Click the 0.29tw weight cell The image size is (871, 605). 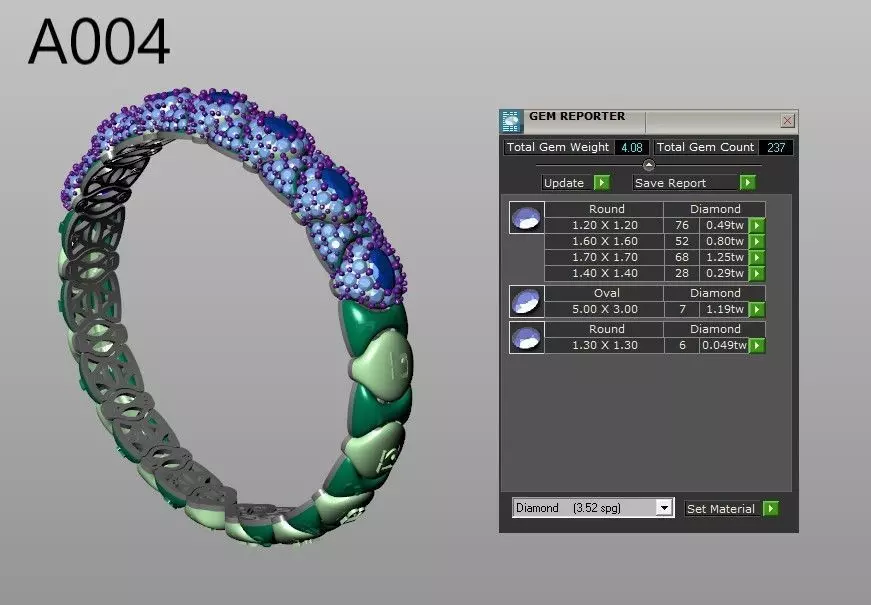pos(724,273)
